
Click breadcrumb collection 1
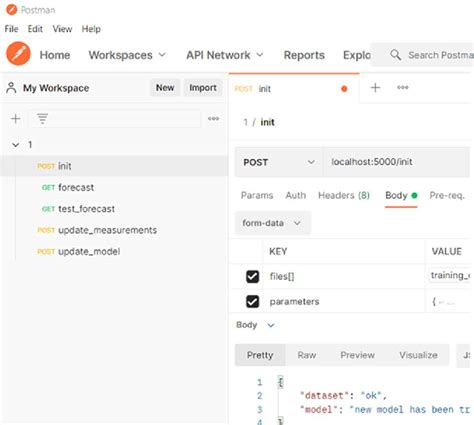pyautogui.click(x=246, y=122)
